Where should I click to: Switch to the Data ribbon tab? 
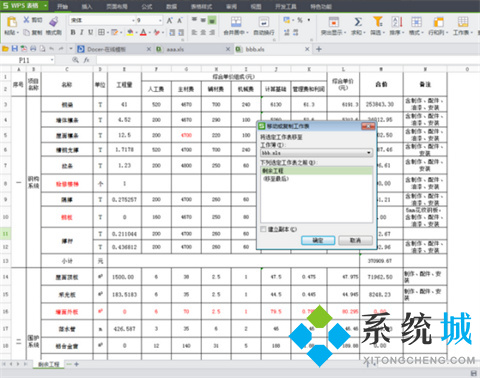click(172, 6)
